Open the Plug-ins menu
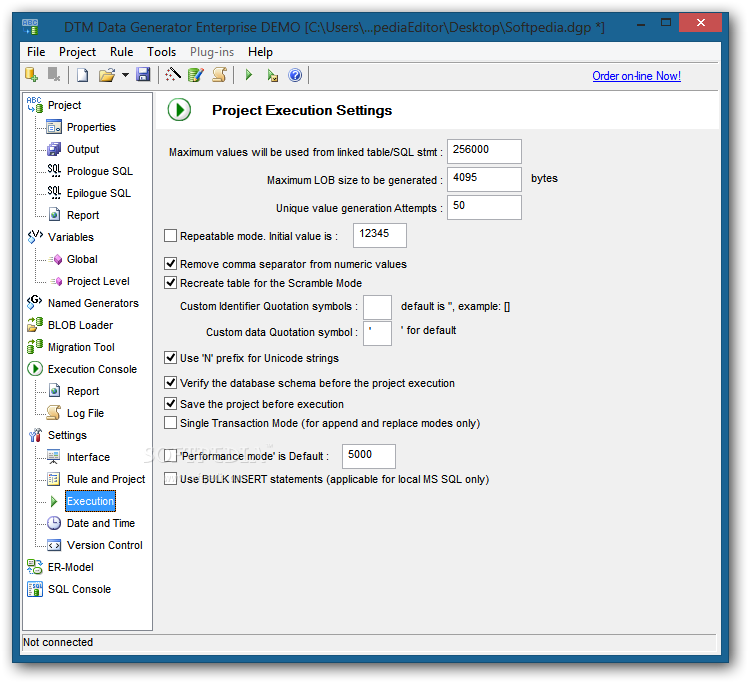 tap(212, 52)
